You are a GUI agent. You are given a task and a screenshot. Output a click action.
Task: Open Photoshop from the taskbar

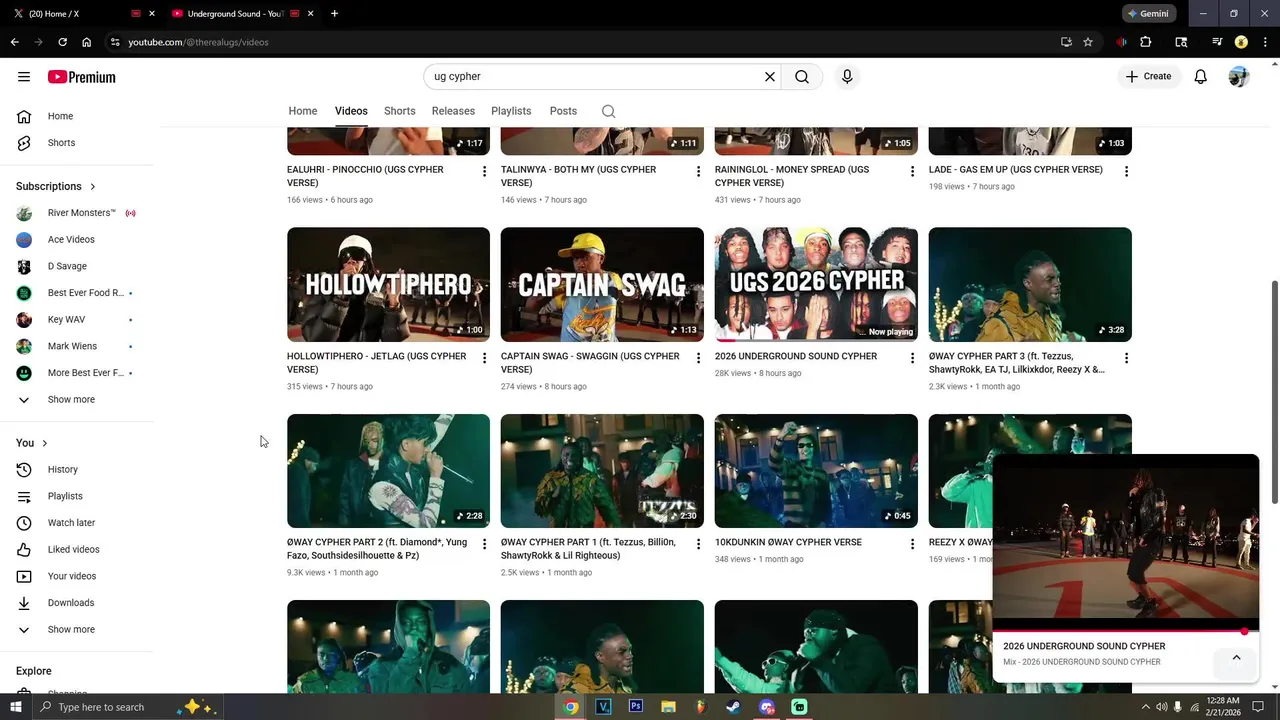tap(635, 706)
